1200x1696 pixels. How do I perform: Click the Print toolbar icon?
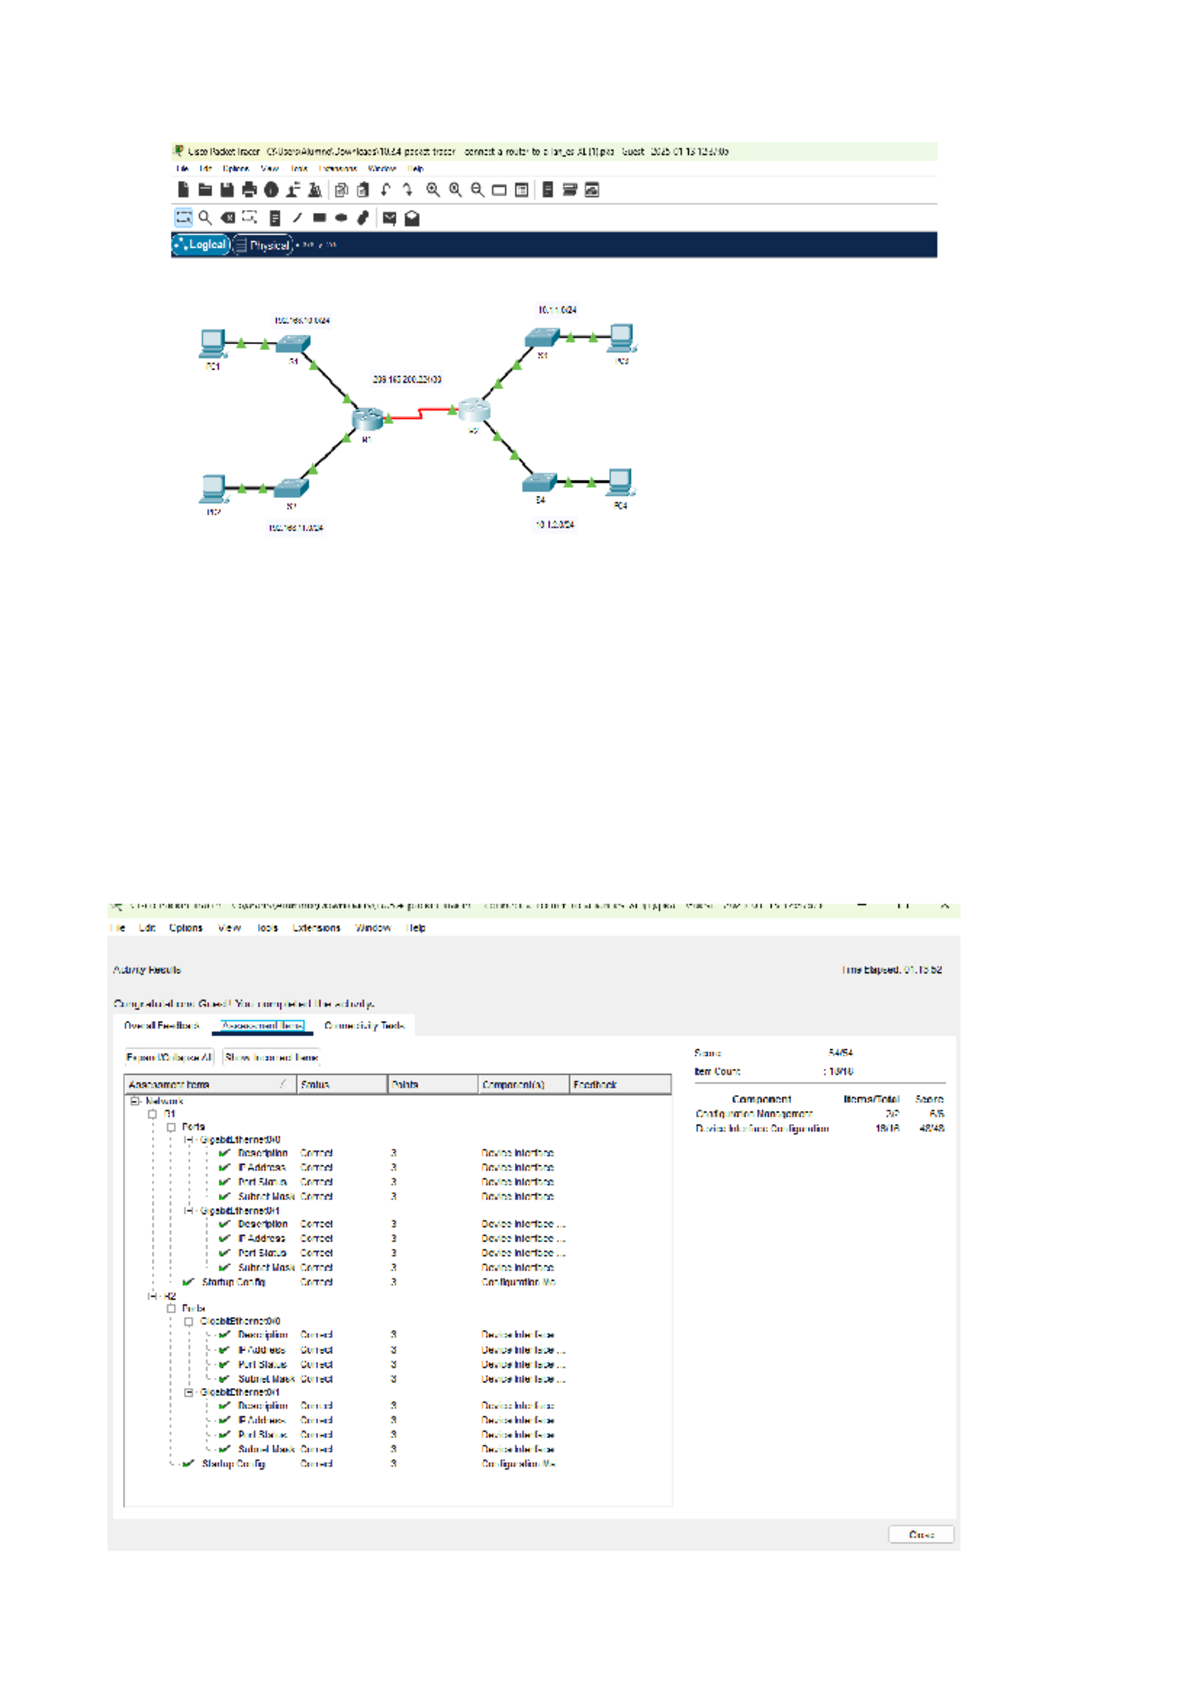(x=249, y=189)
